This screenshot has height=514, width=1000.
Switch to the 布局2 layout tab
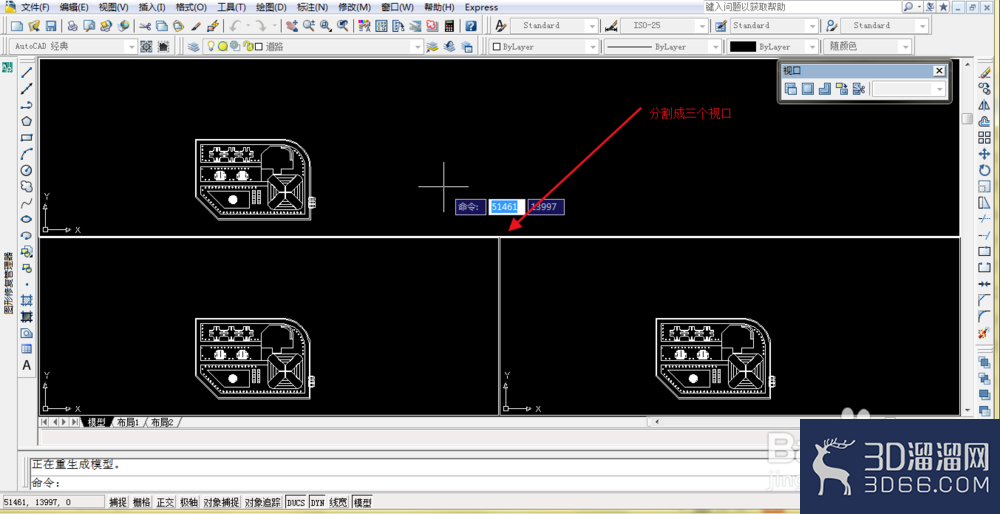163,422
